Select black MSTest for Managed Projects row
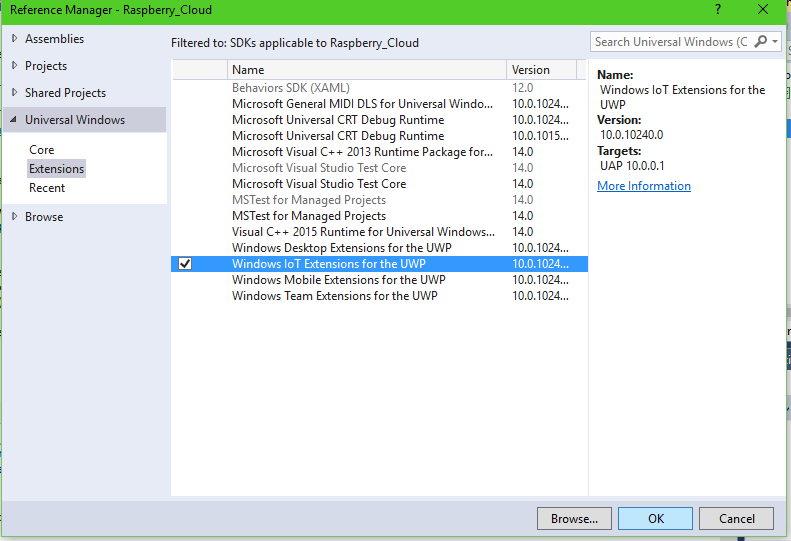This screenshot has height=541, width=791. pyautogui.click(x=379, y=216)
